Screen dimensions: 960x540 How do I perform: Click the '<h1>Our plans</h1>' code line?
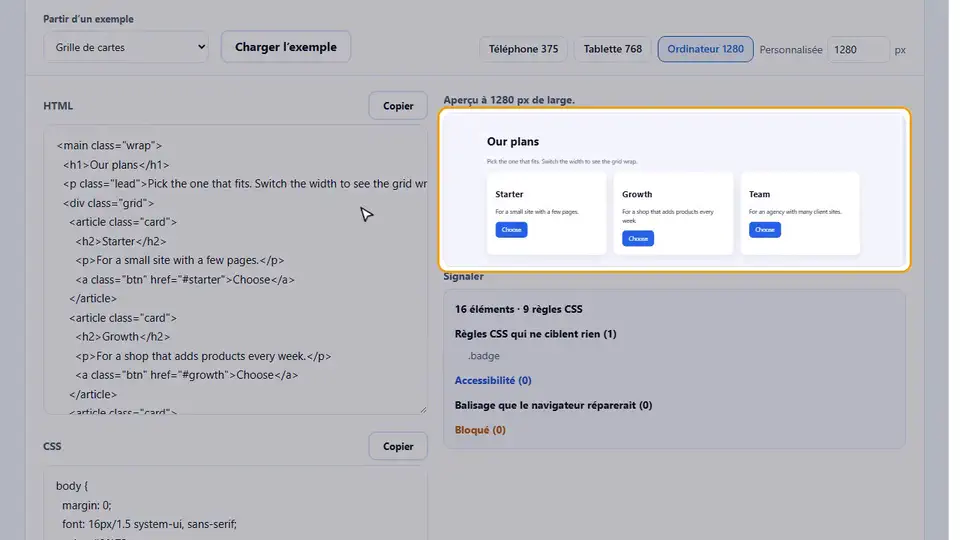tap(116, 165)
